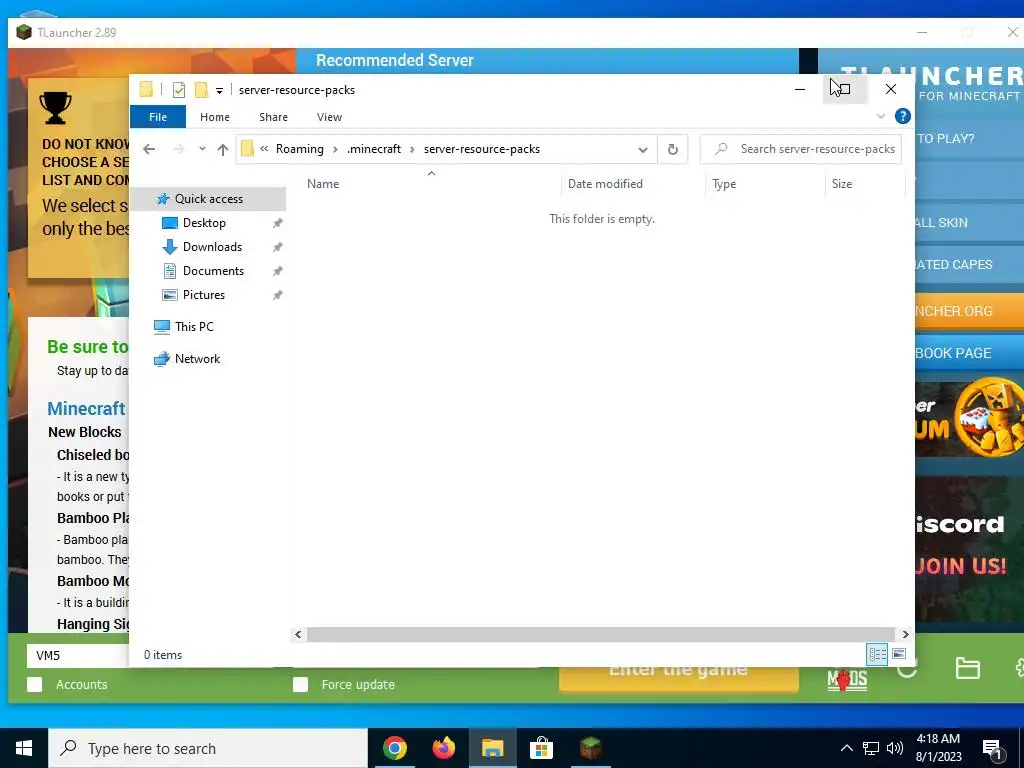Open recent locations dropdown arrow
1024x768 pixels.
point(202,149)
